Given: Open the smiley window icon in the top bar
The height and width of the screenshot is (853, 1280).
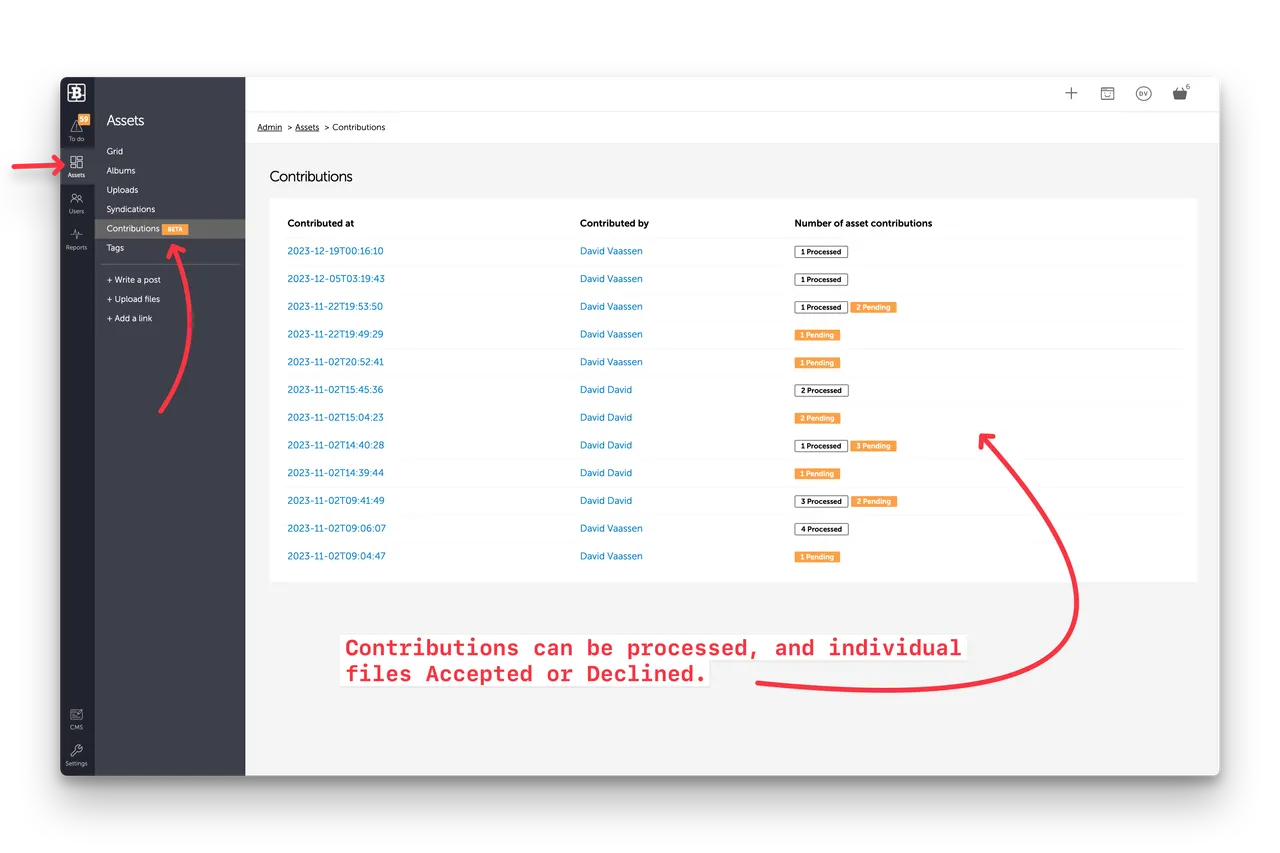Looking at the screenshot, I should tap(1107, 93).
